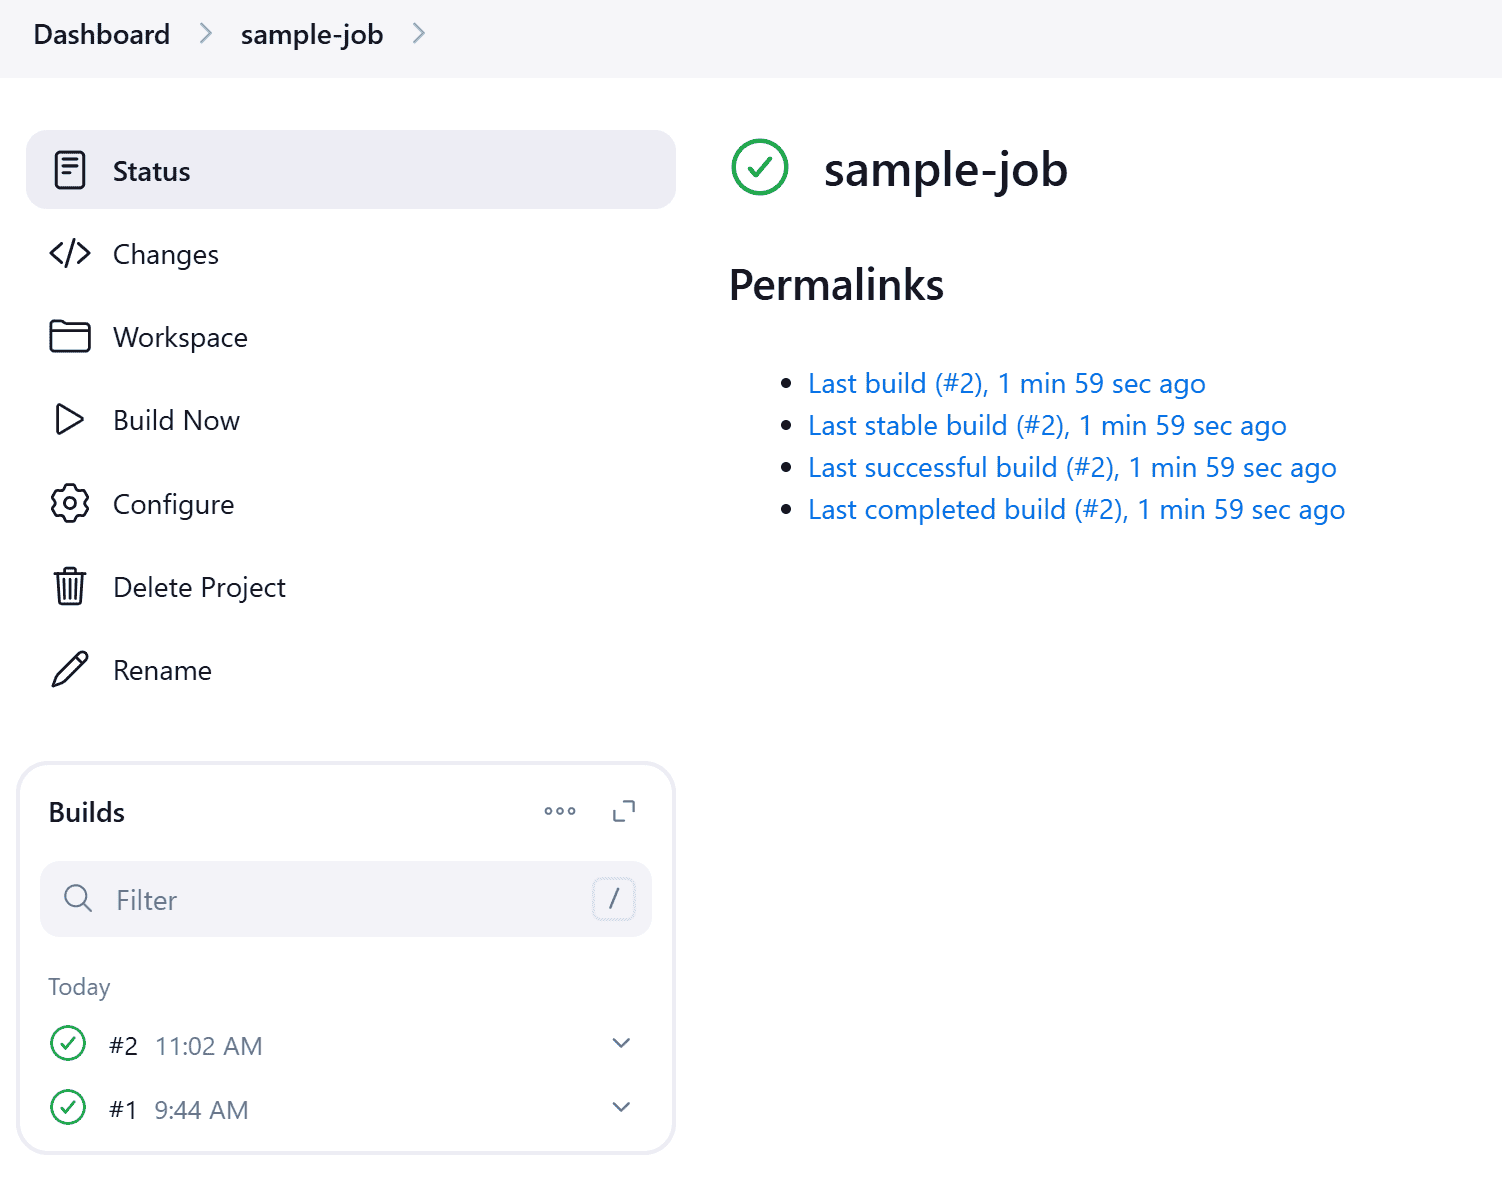This screenshot has height=1200, width=1502.
Task: Click the Changes code icon
Action: point(69,254)
